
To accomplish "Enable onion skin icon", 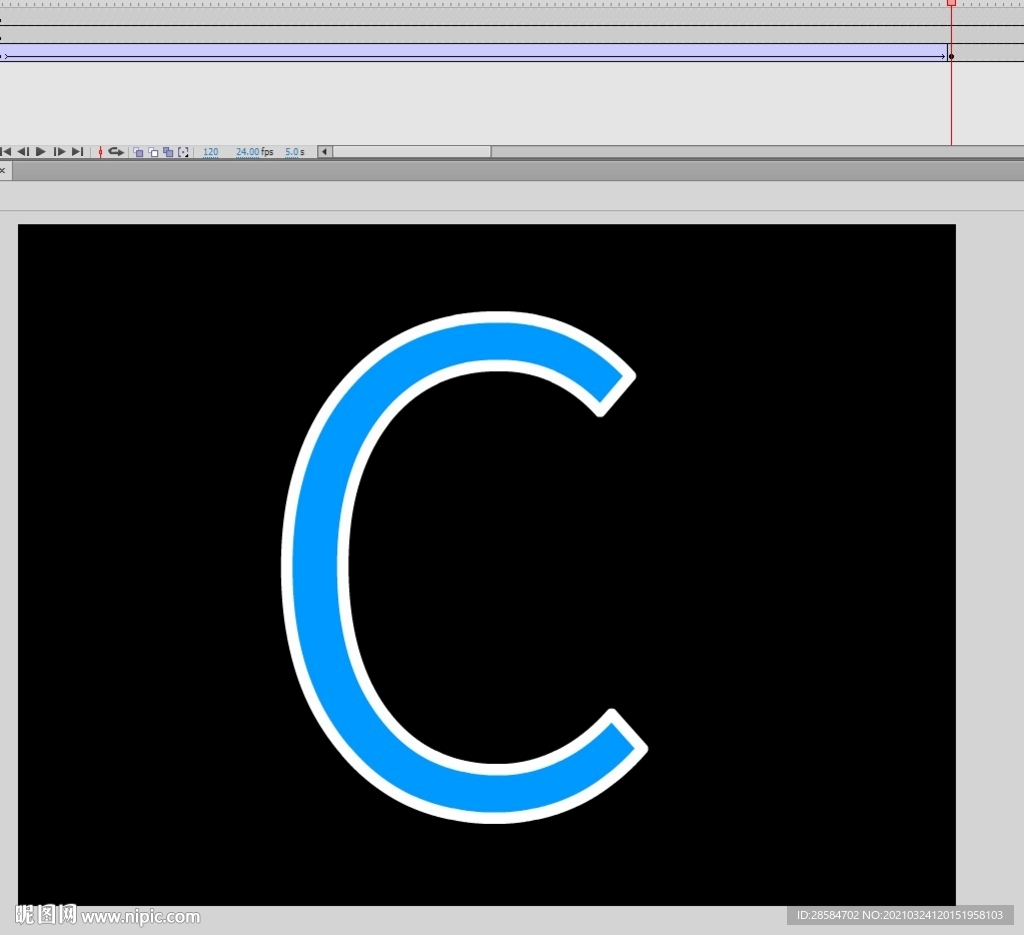I will (x=138, y=152).
